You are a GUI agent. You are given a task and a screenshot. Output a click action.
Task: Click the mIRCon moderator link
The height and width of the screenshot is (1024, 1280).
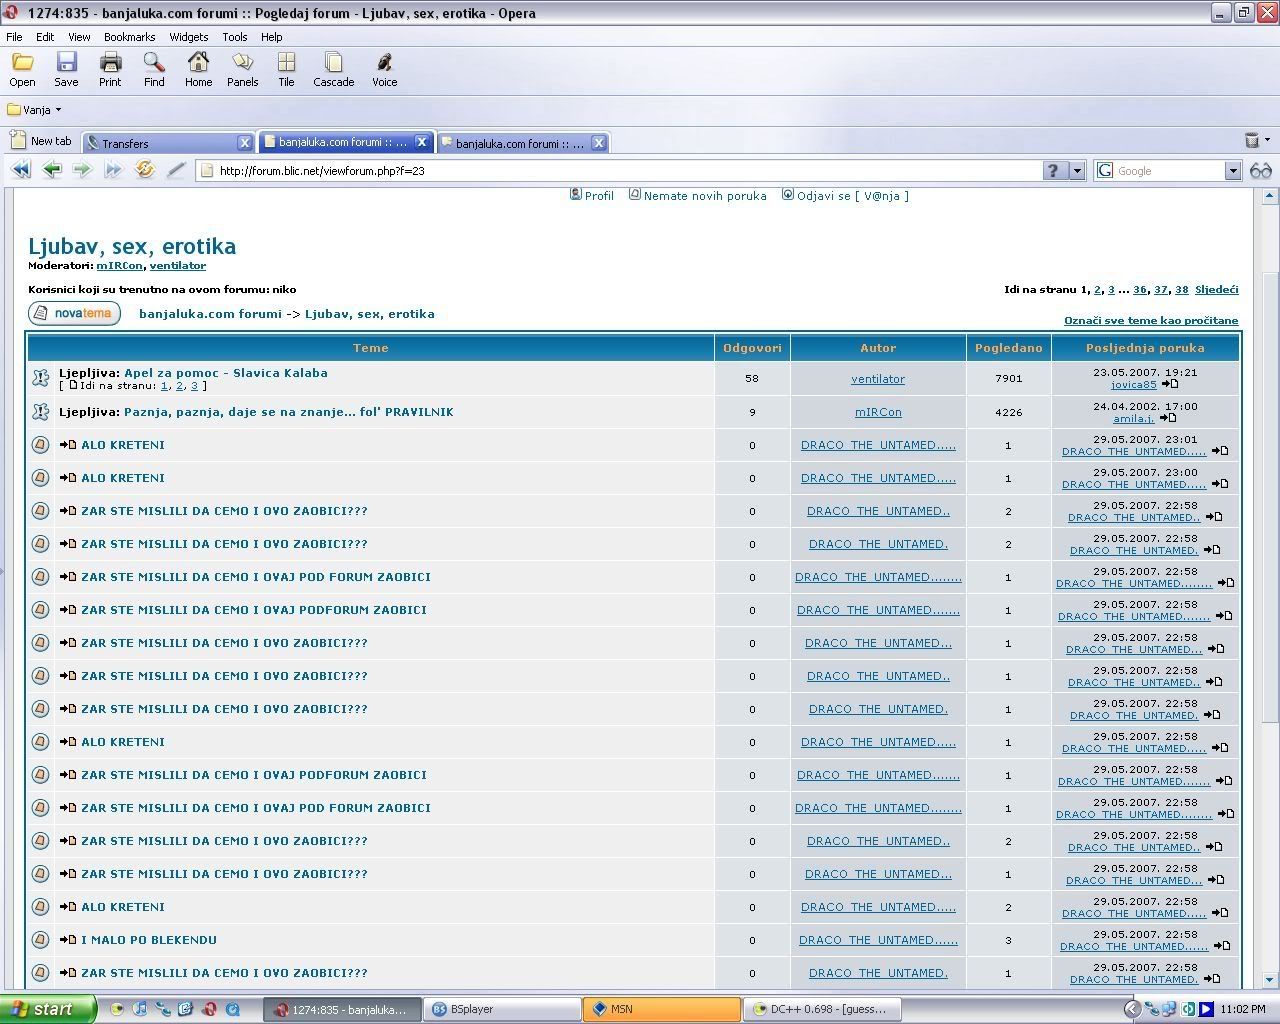120,266
